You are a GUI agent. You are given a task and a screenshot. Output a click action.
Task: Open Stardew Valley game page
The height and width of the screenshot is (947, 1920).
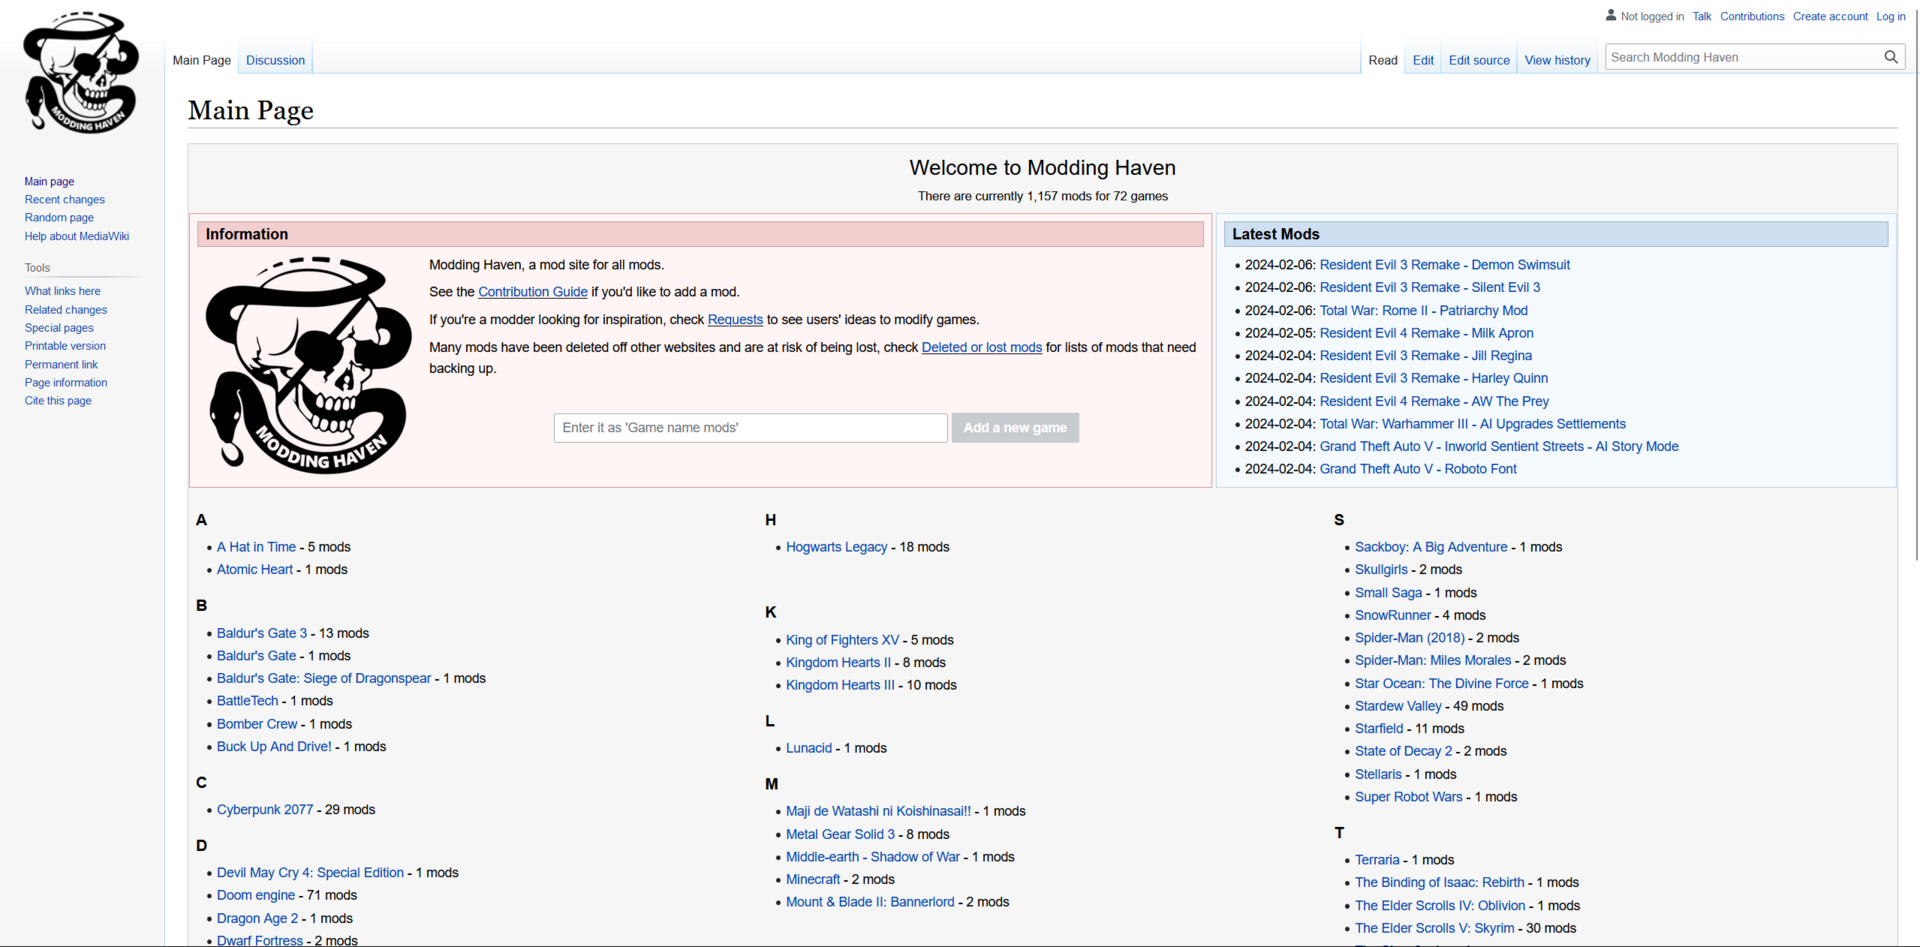click(1398, 706)
